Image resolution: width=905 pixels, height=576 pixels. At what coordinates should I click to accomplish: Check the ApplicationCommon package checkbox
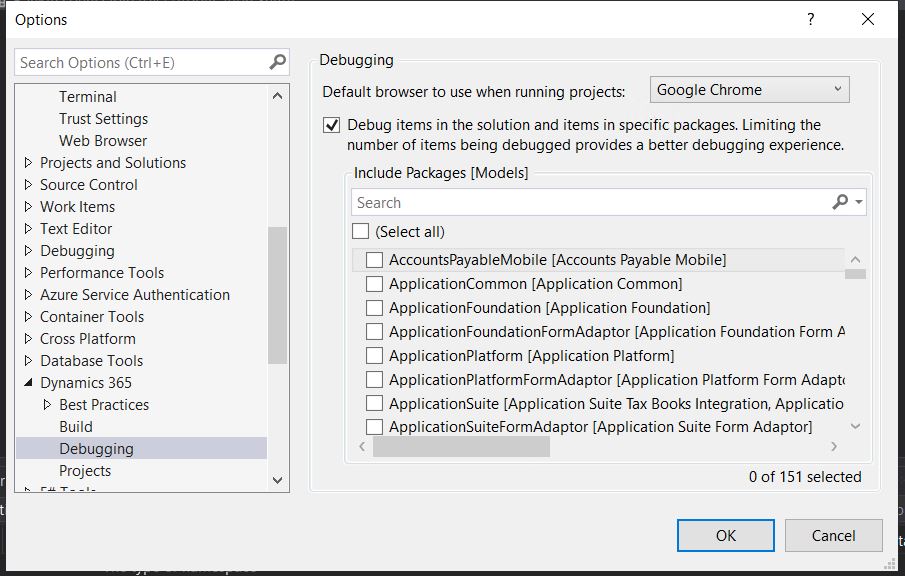click(374, 283)
